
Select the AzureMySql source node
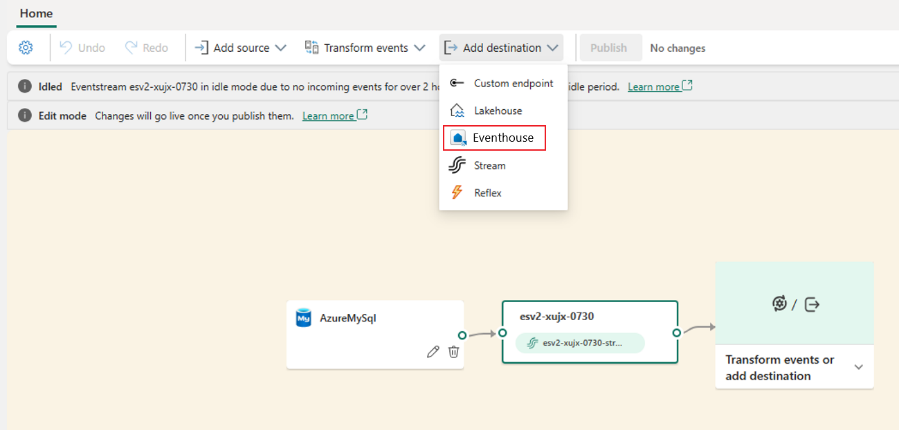click(x=375, y=335)
